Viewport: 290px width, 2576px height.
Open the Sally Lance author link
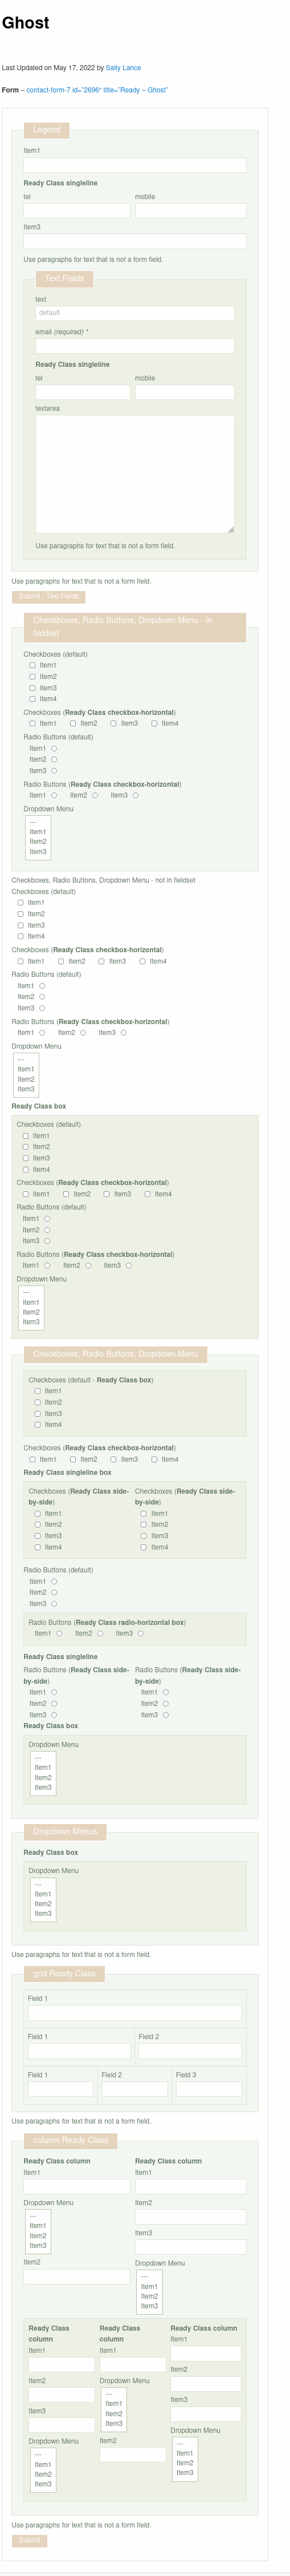point(123,68)
